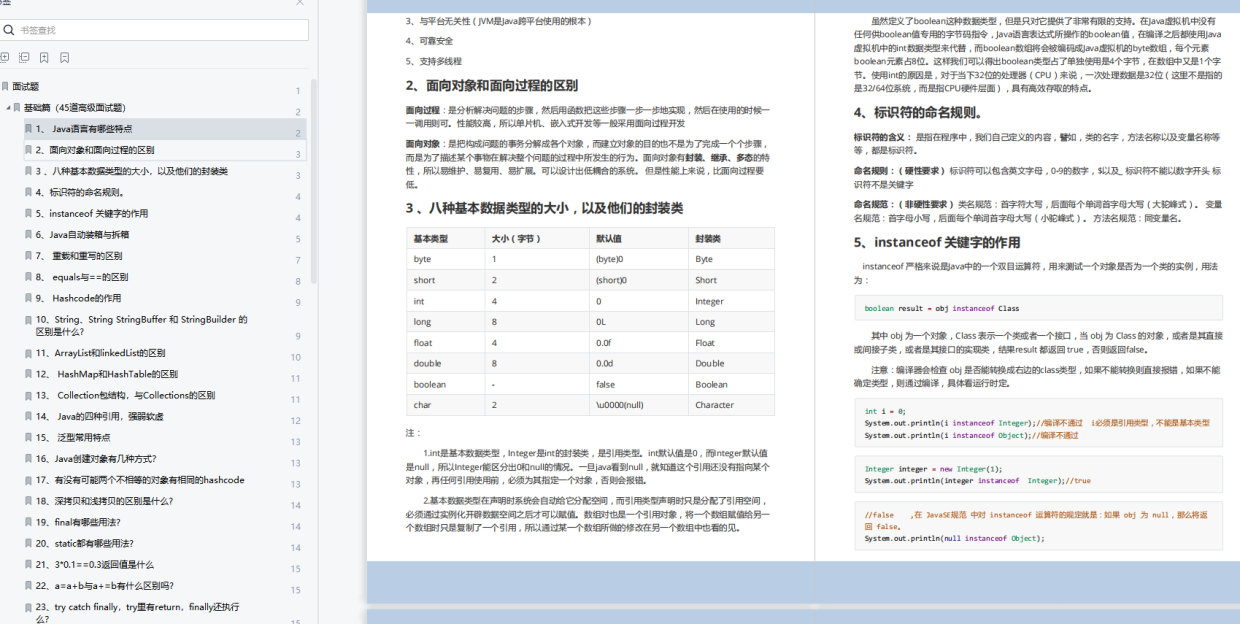This screenshot has width=1240, height=624.
Task: Open bookmark 3、八种基本数据类型的大小
Action: [x=132, y=171]
